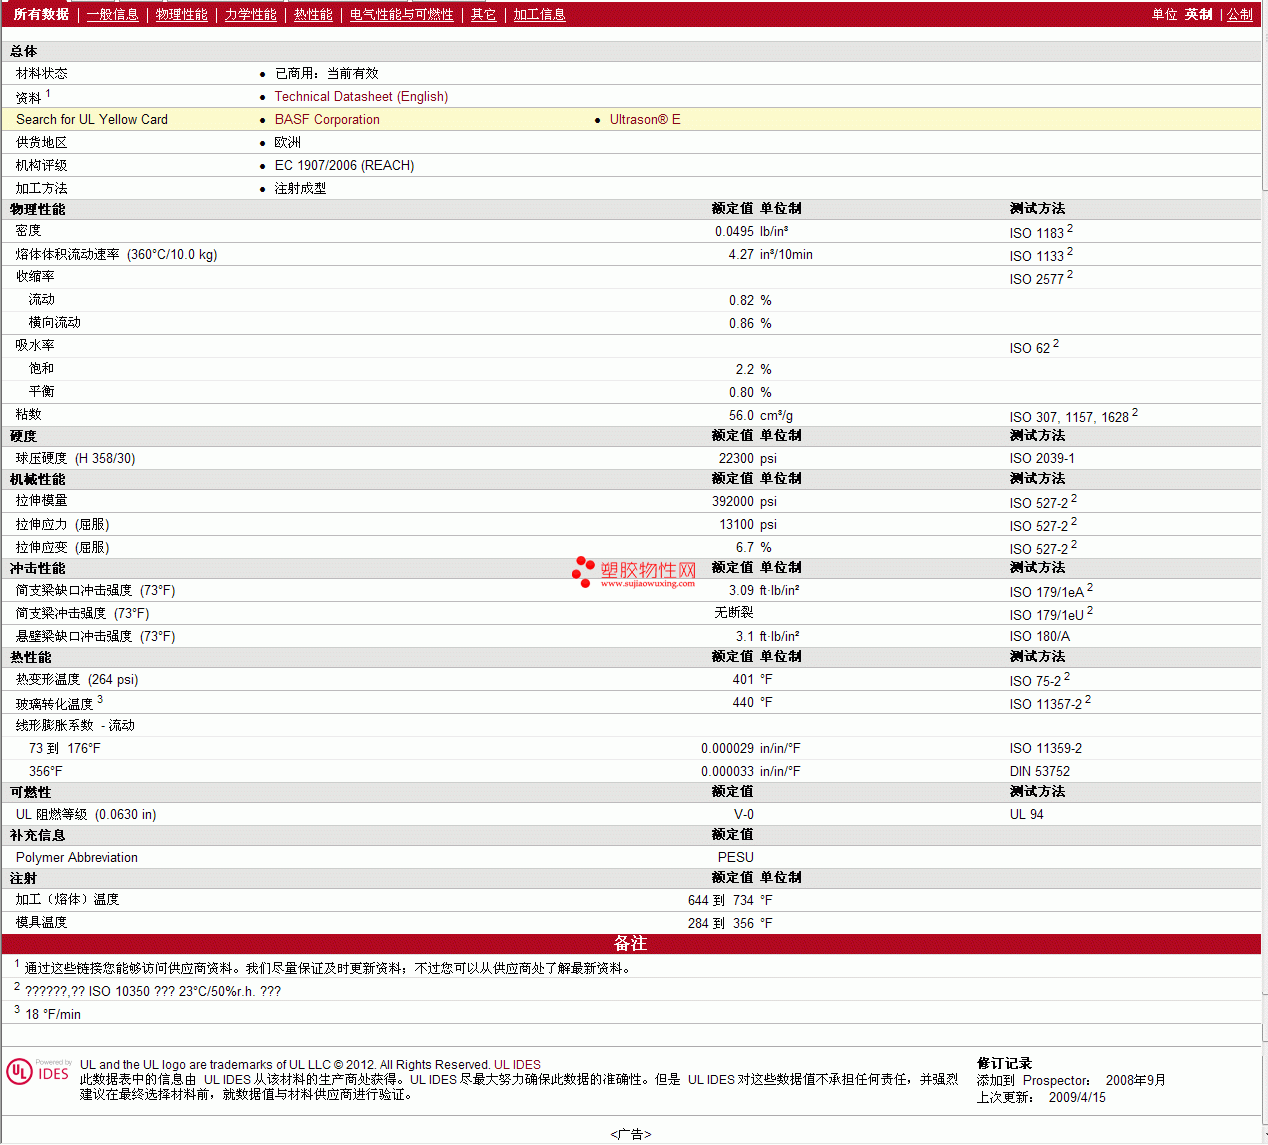
Task: Click the melt temperature range 644 到 734
Action: point(721,900)
